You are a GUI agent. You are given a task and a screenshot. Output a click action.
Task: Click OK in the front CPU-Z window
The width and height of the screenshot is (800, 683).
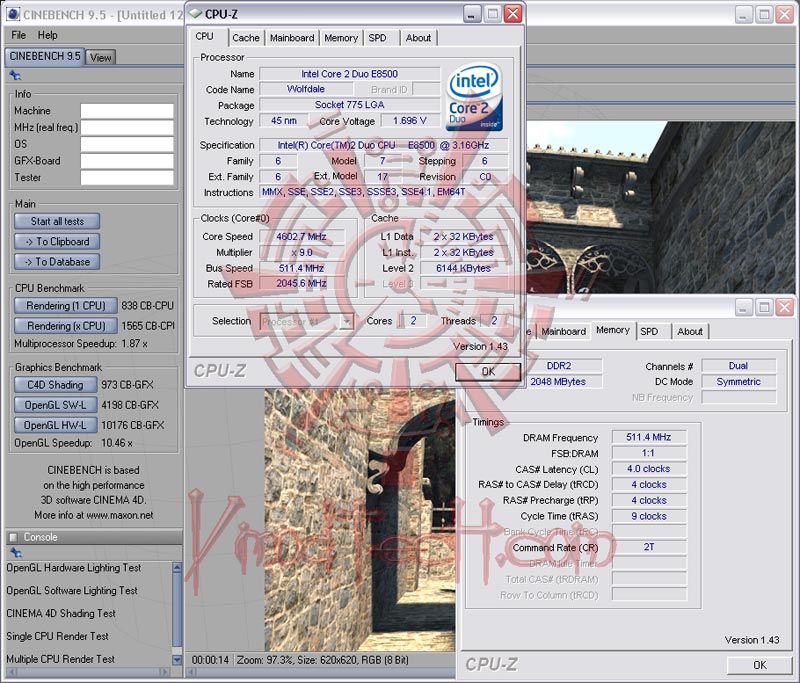coord(488,371)
